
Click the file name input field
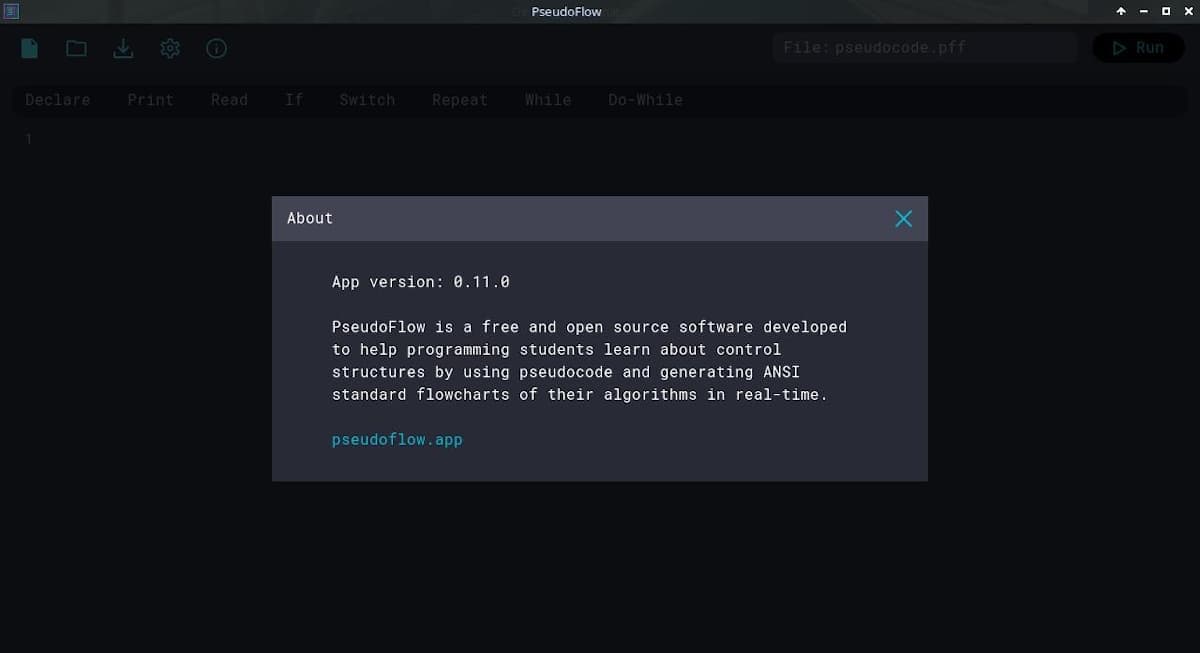(x=924, y=47)
